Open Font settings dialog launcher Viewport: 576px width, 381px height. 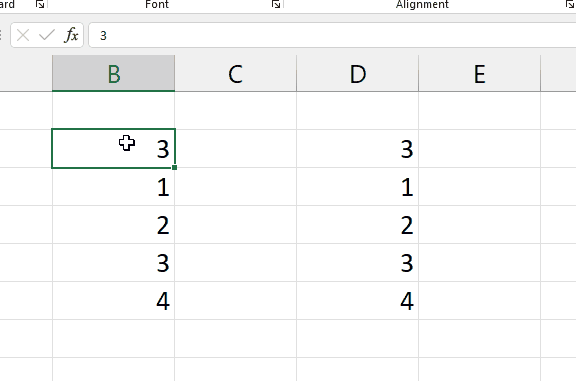[276, 4]
